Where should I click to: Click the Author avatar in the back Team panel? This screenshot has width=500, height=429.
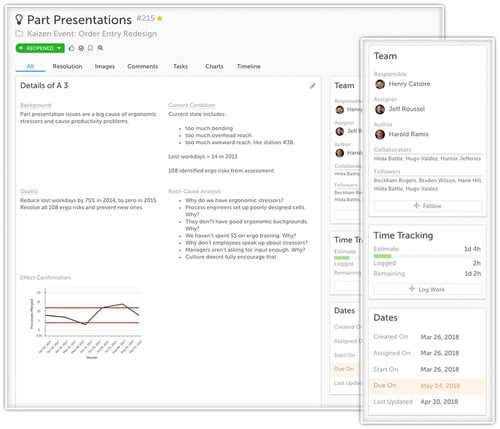340,153
